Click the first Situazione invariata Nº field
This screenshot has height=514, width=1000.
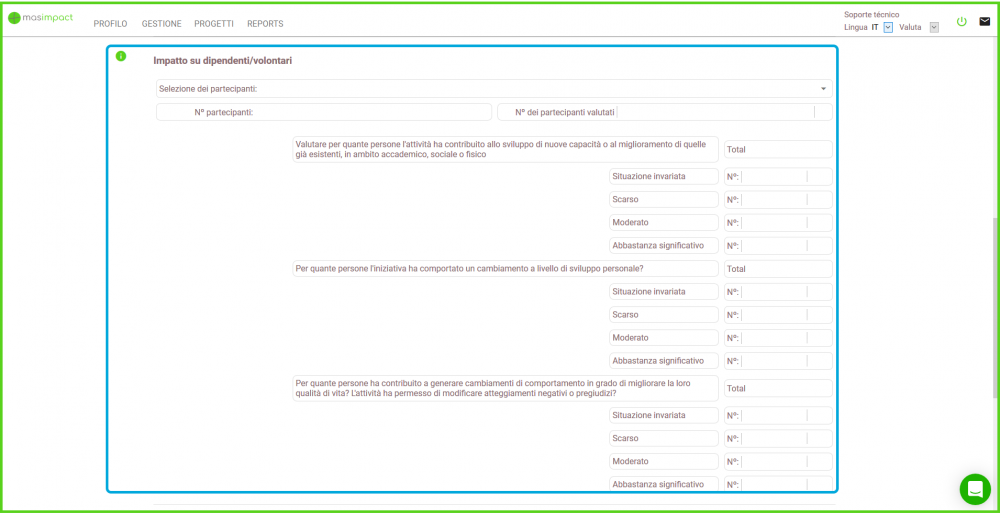tap(773, 176)
